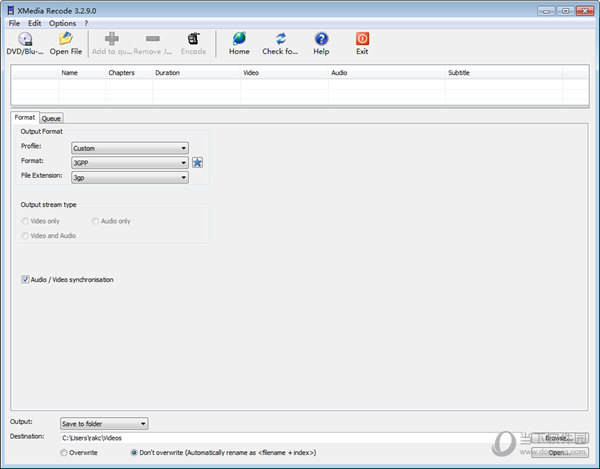Click the Add to queue plus icon
This screenshot has width=600, height=469.
click(x=111, y=39)
